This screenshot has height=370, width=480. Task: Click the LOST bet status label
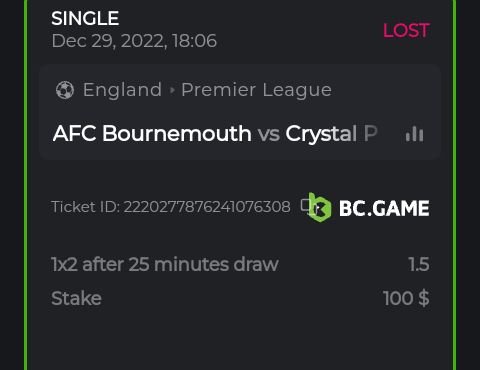(406, 31)
